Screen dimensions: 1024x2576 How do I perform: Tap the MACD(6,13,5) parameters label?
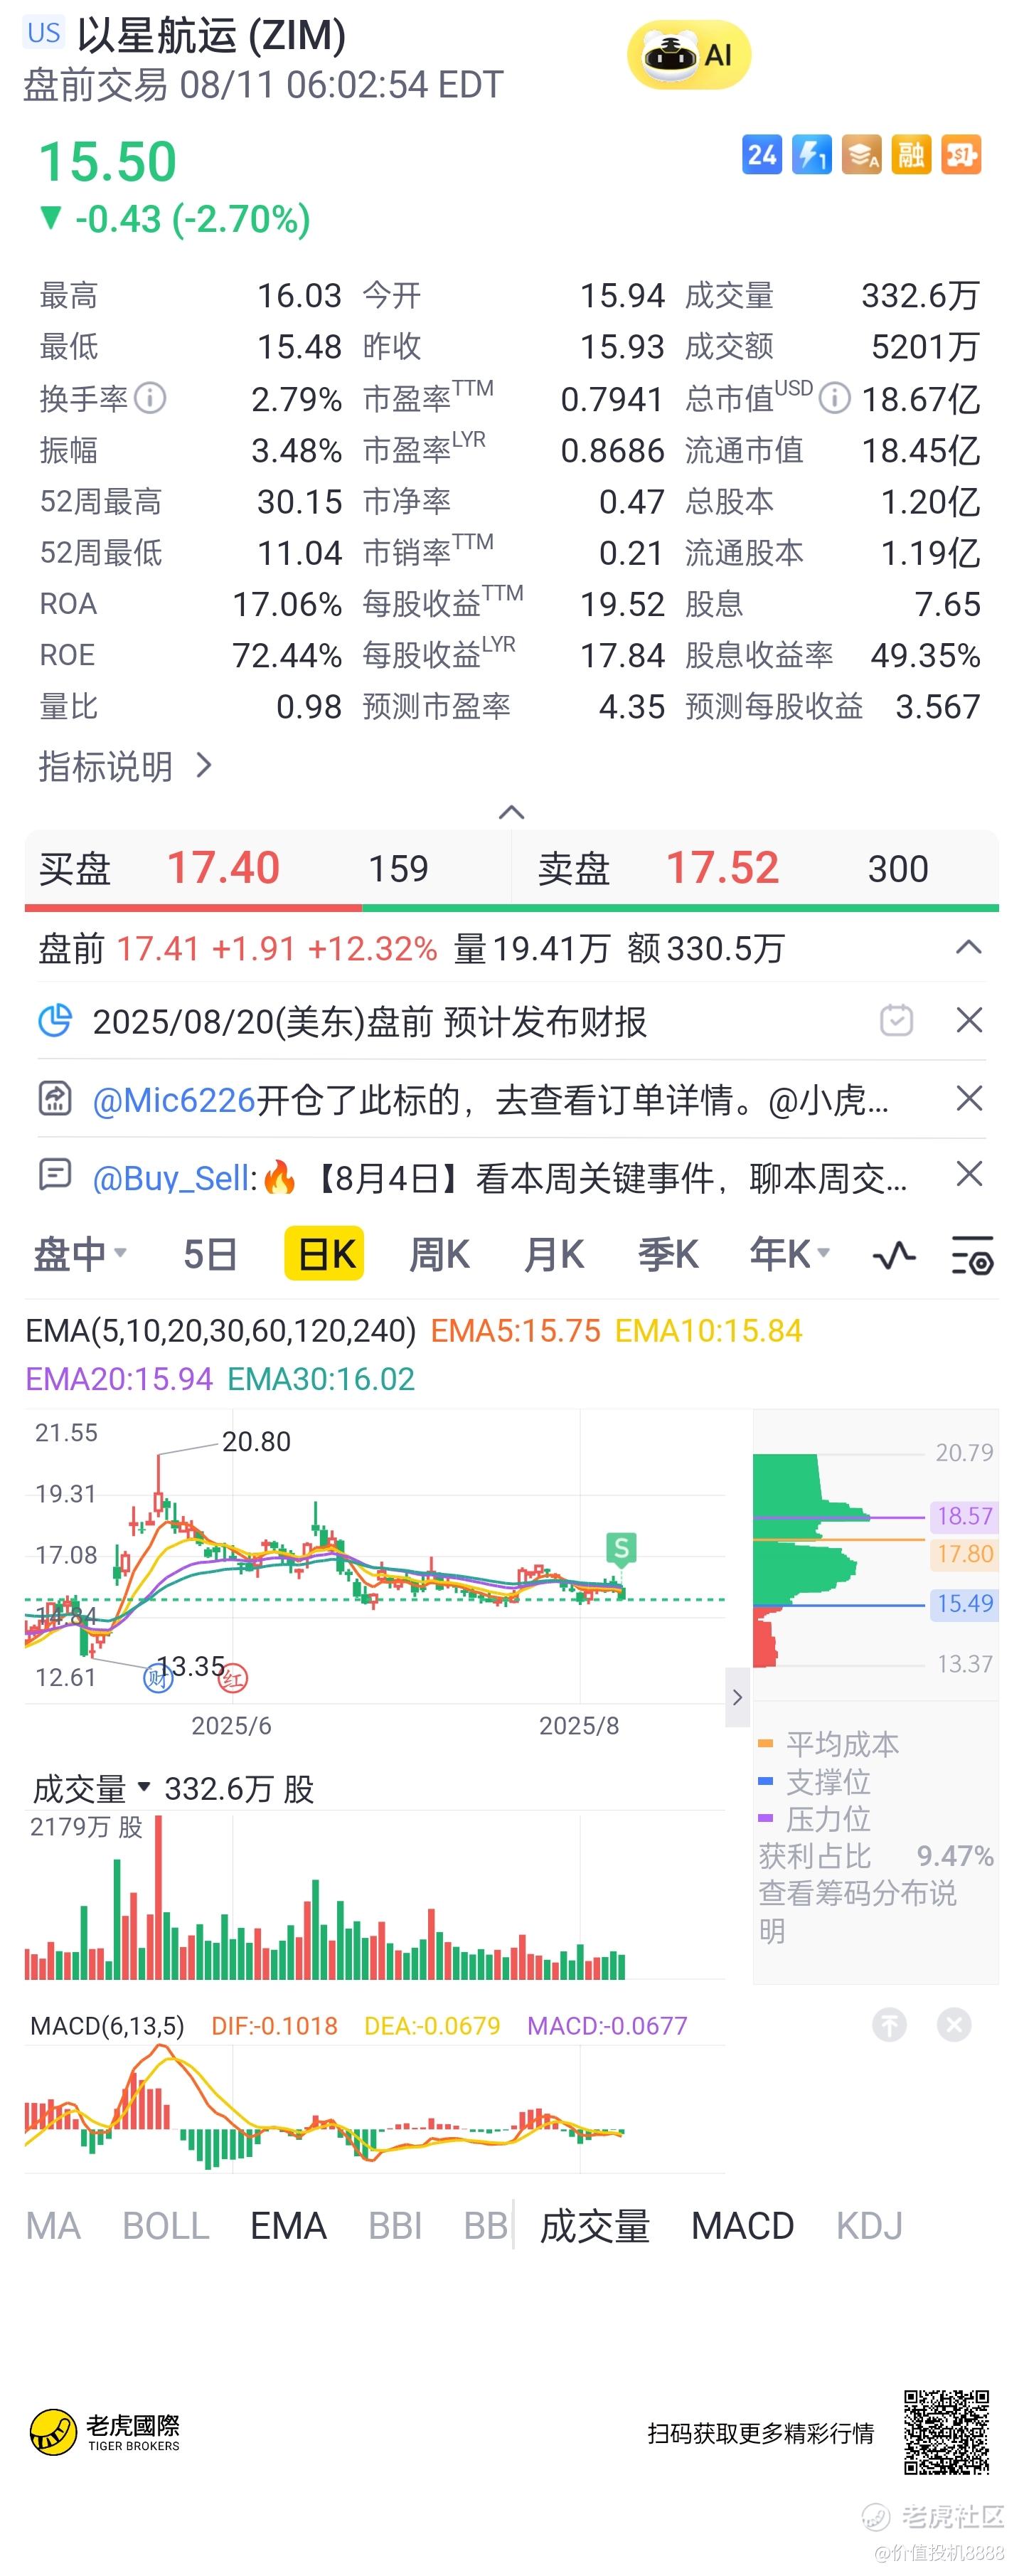pos(107,2025)
